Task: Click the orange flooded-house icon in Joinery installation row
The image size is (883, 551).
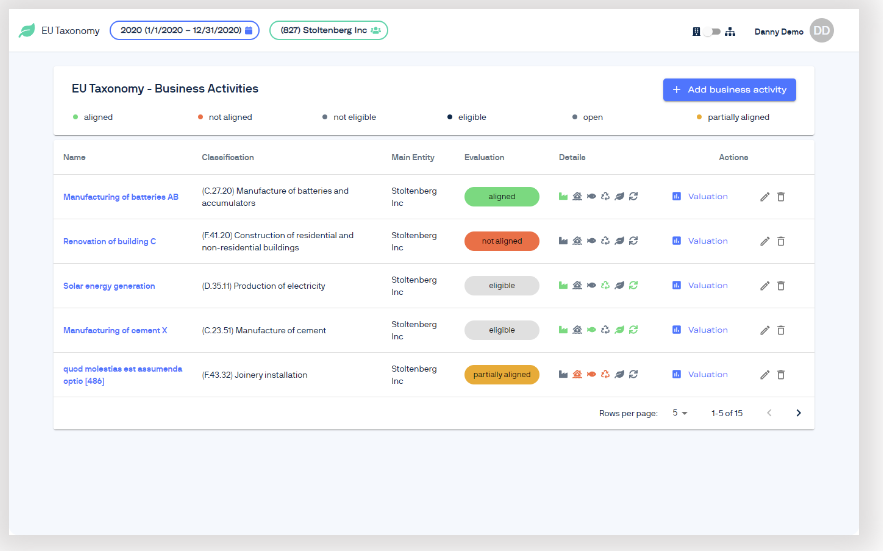Action: coord(577,375)
